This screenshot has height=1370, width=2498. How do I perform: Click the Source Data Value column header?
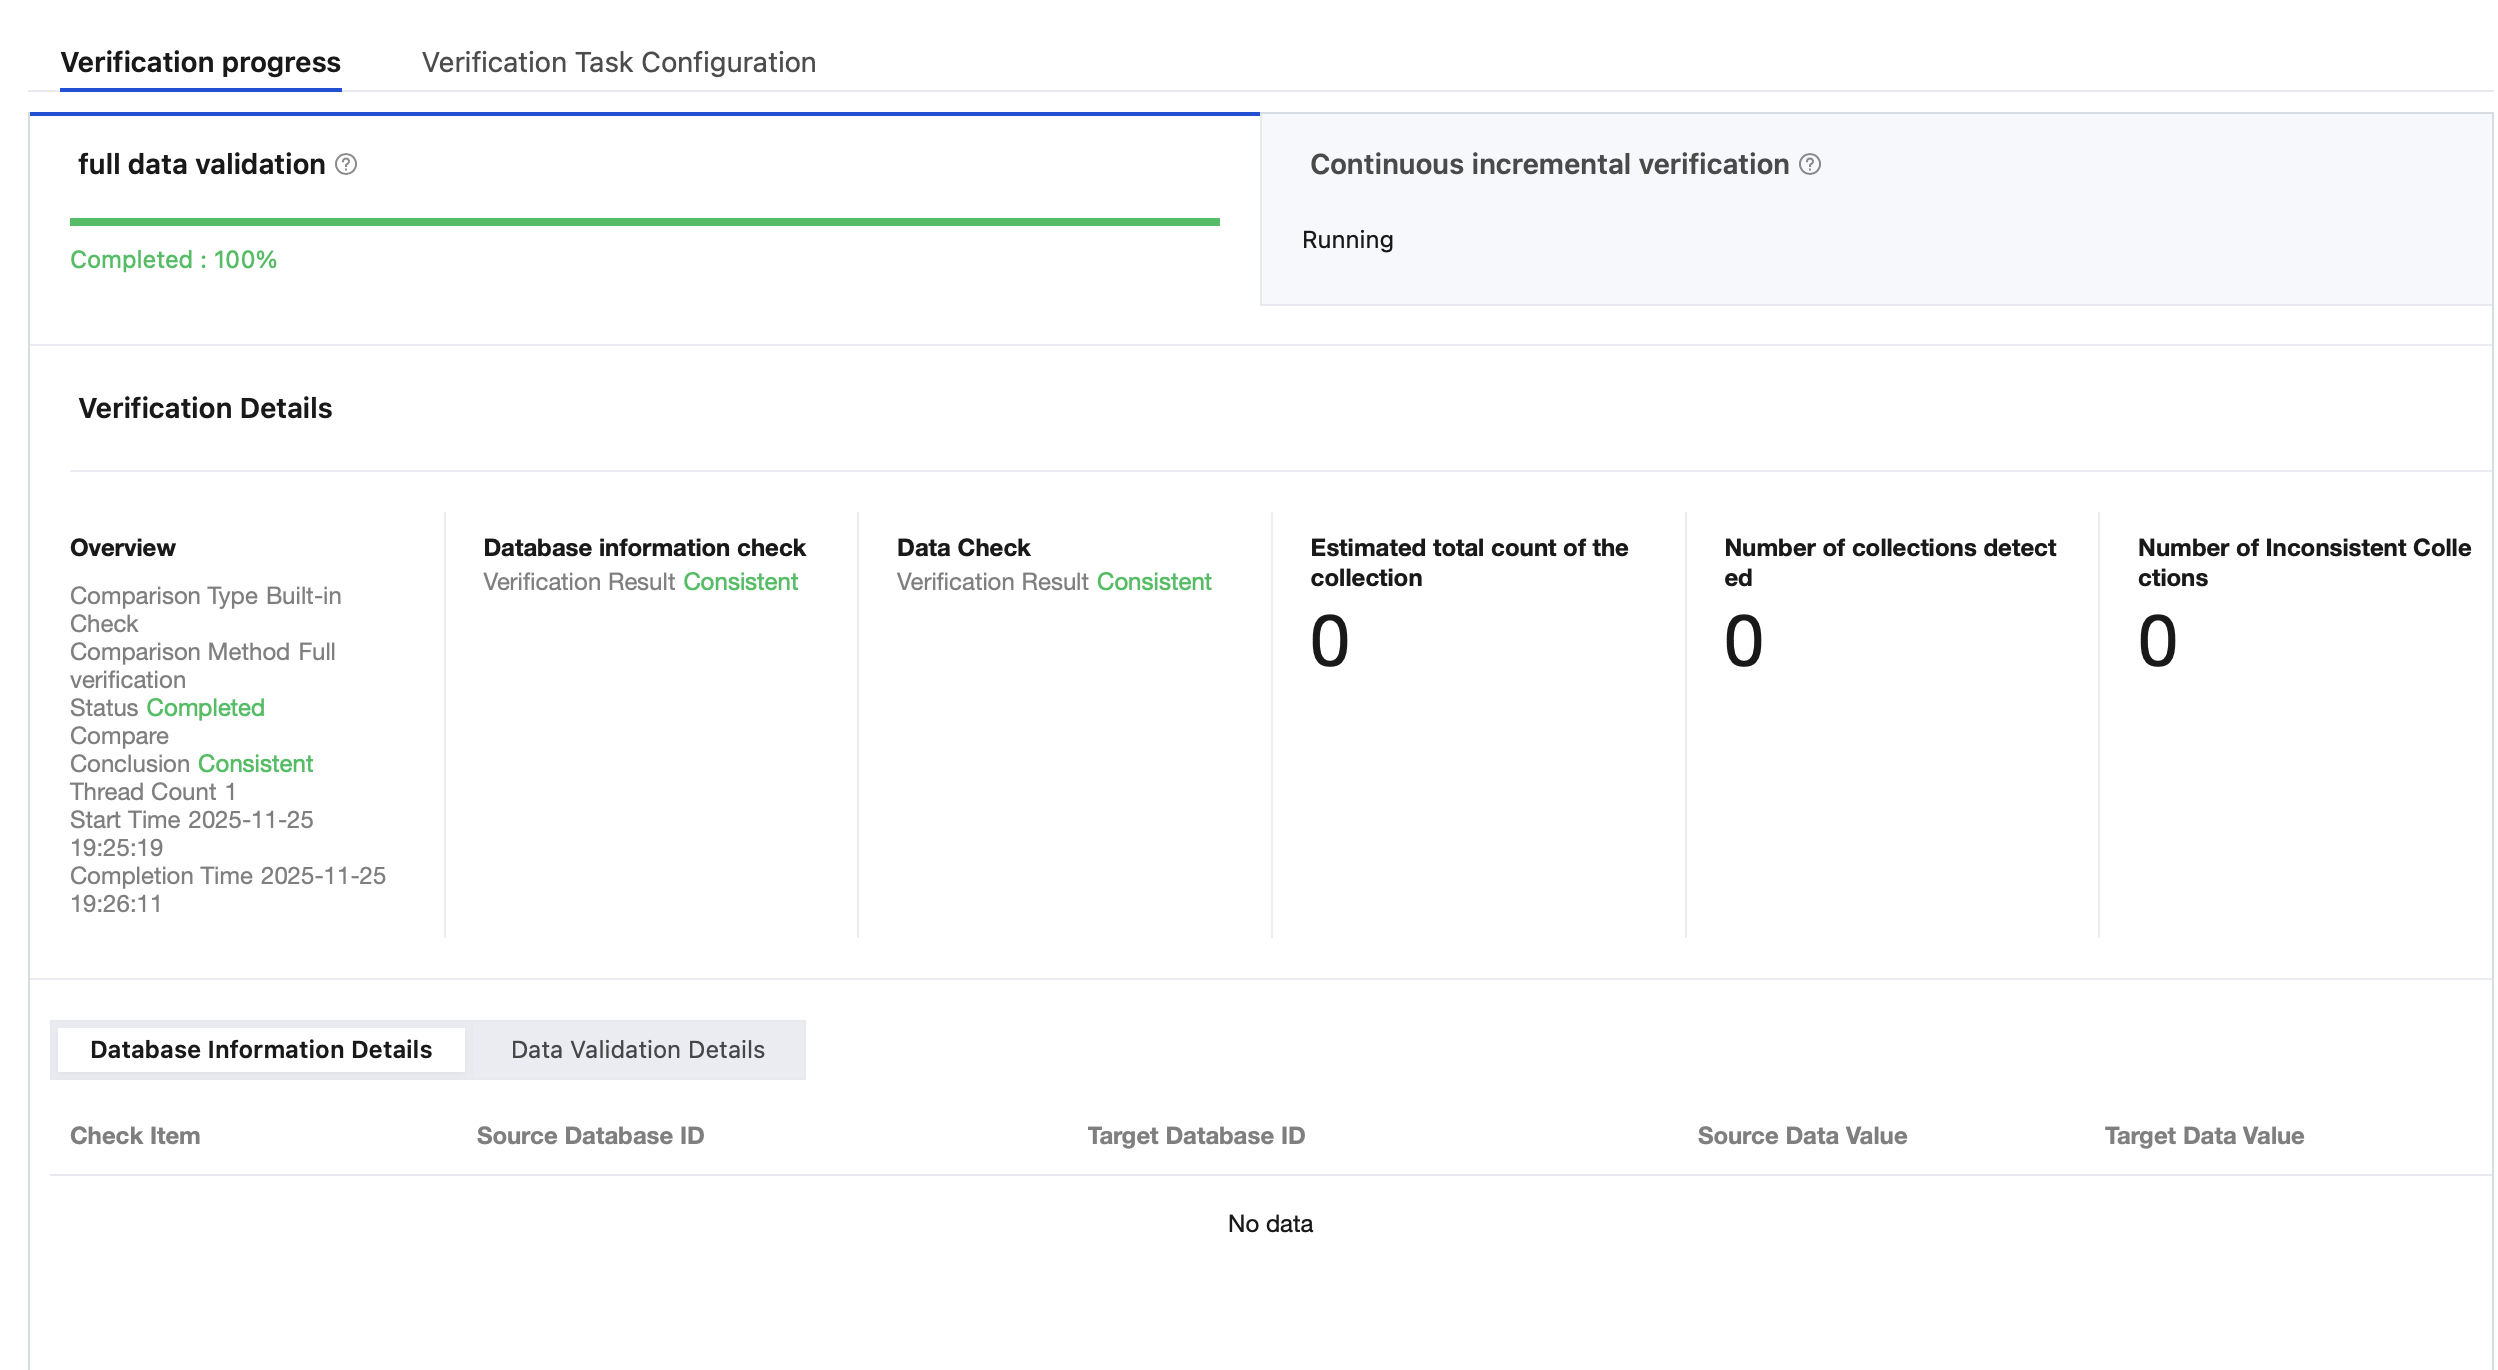pyautogui.click(x=1801, y=1135)
